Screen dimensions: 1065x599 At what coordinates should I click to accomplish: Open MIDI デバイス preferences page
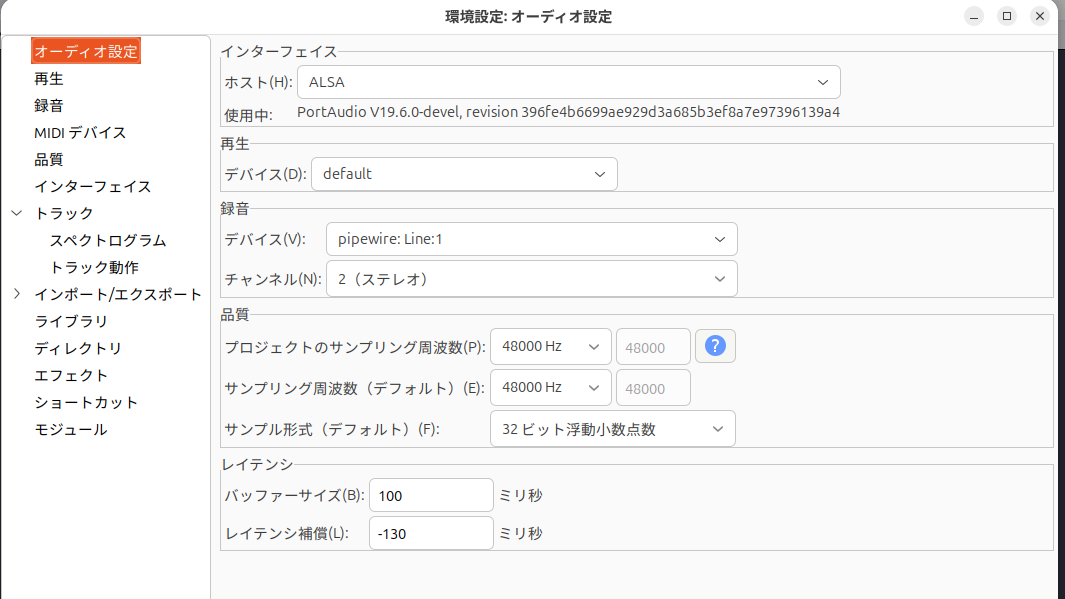coord(80,132)
